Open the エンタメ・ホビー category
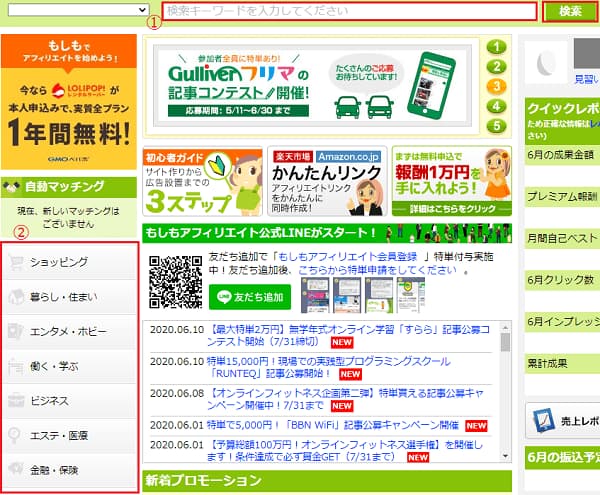Image resolution: width=600 pixels, height=495 pixels. (71, 332)
